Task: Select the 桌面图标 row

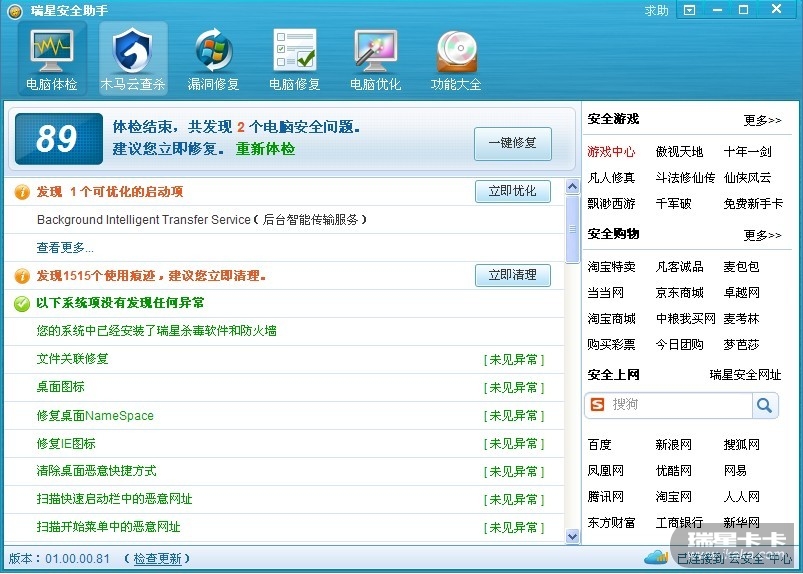Action: click(x=284, y=388)
